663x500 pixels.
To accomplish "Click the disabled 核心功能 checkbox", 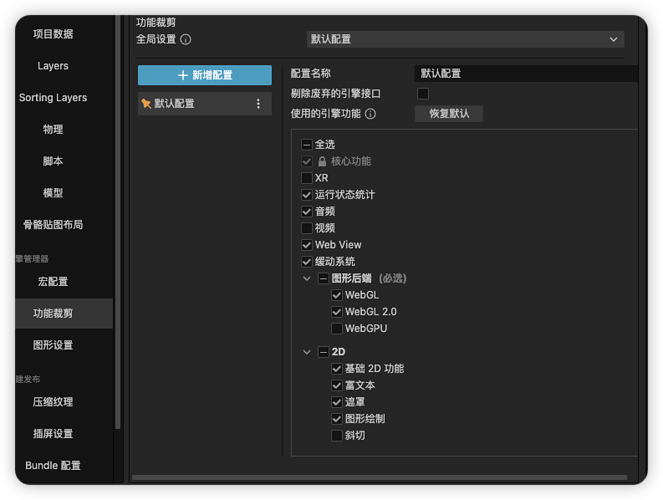I will point(307,161).
